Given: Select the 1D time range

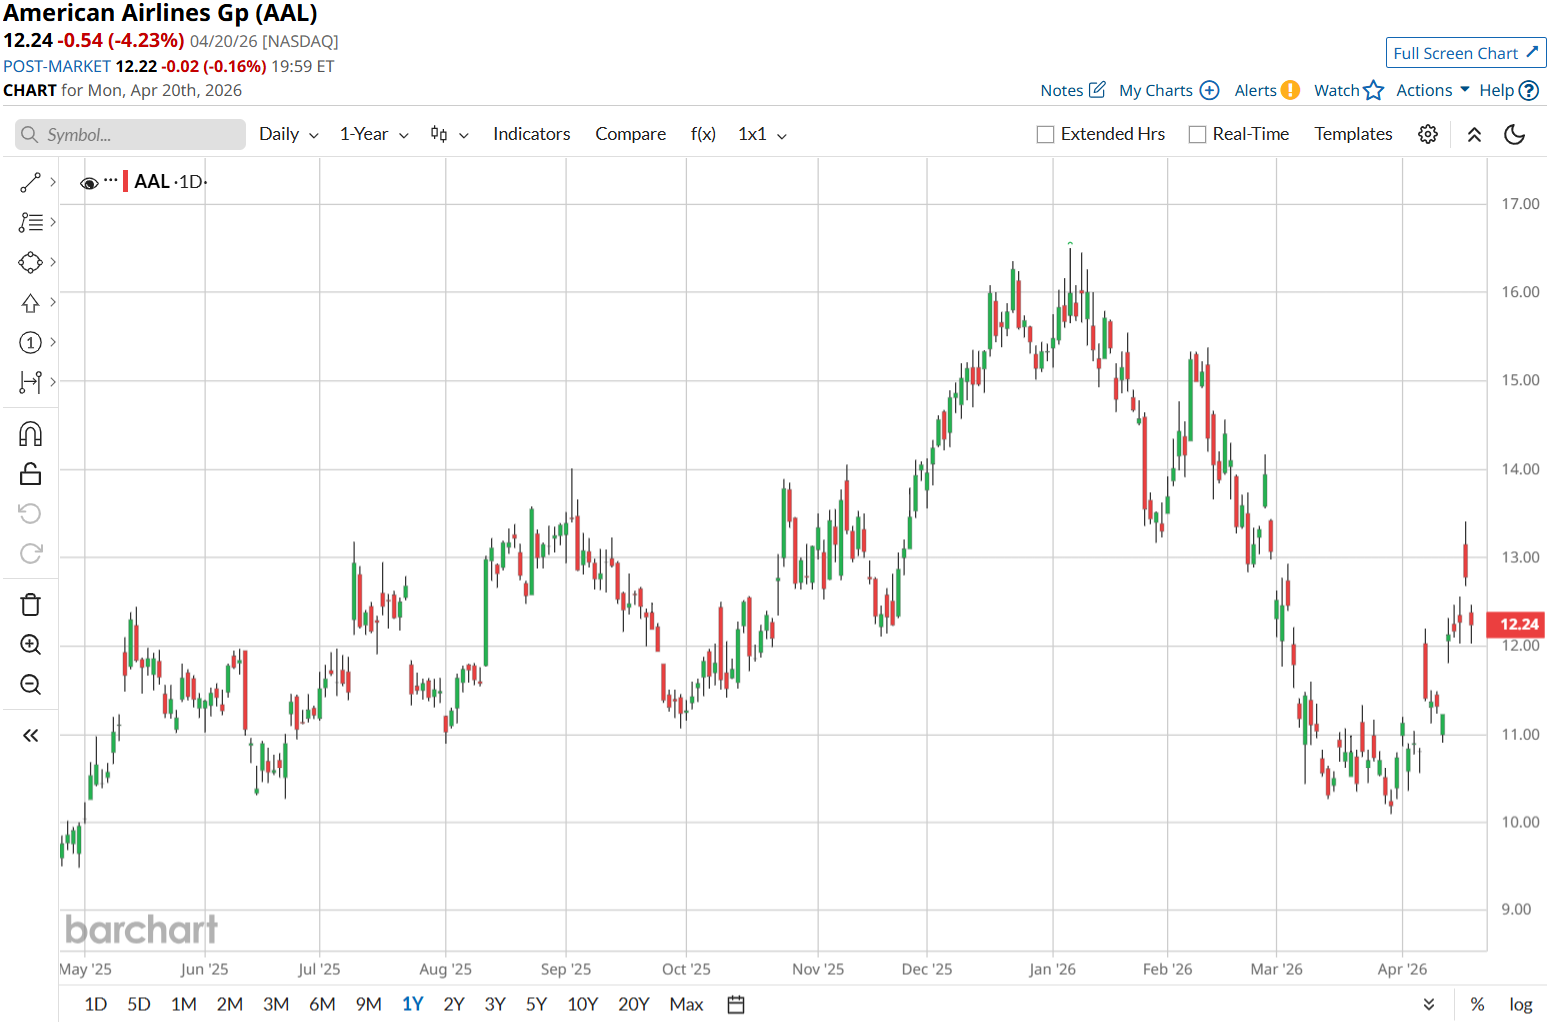Looking at the screenshot, I should pos(96,1004).
